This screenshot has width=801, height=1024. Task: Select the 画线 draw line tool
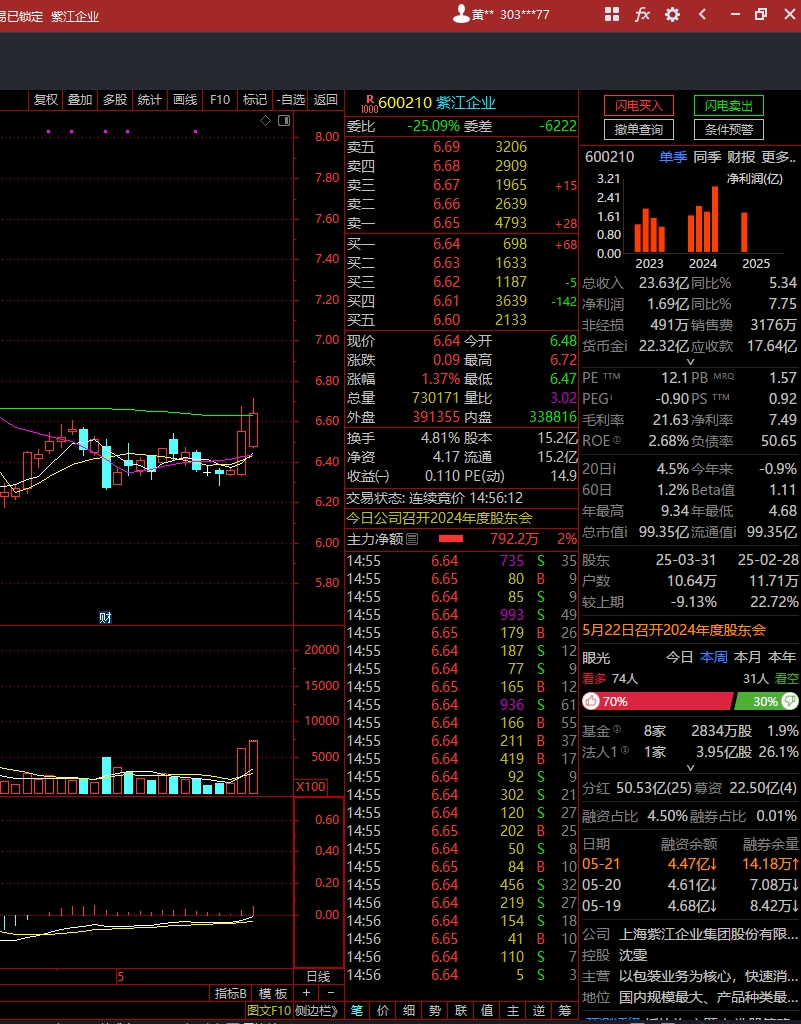pyautogui.click(x=185, y=100)
